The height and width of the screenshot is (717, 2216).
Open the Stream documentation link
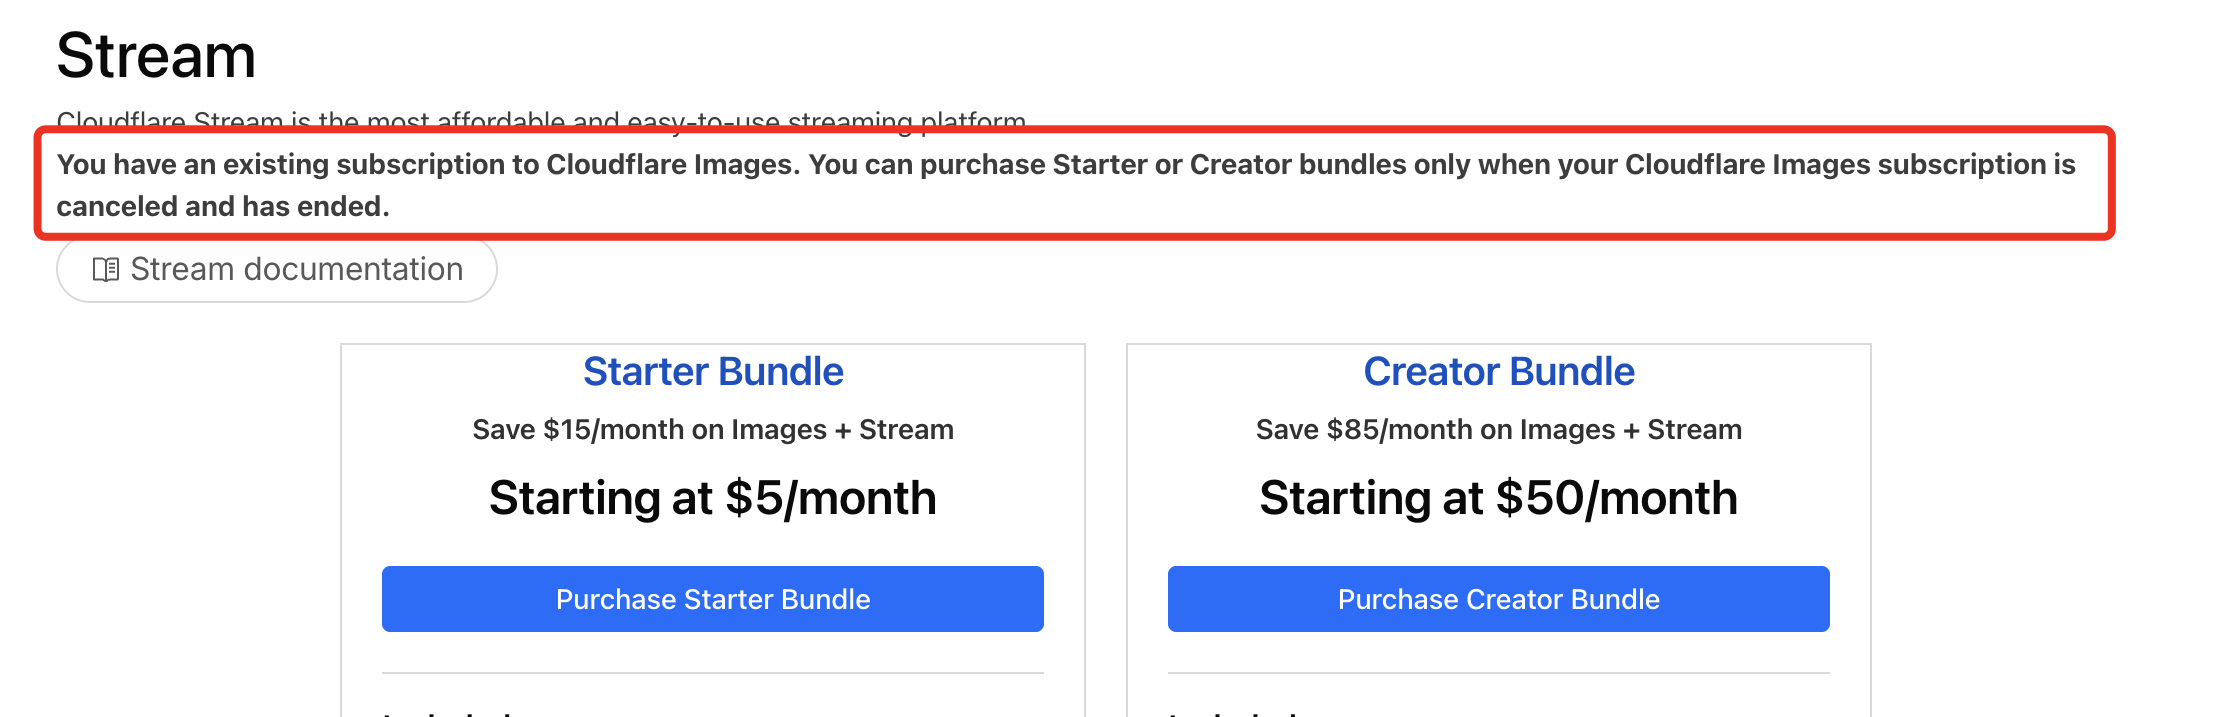[296, 270]
